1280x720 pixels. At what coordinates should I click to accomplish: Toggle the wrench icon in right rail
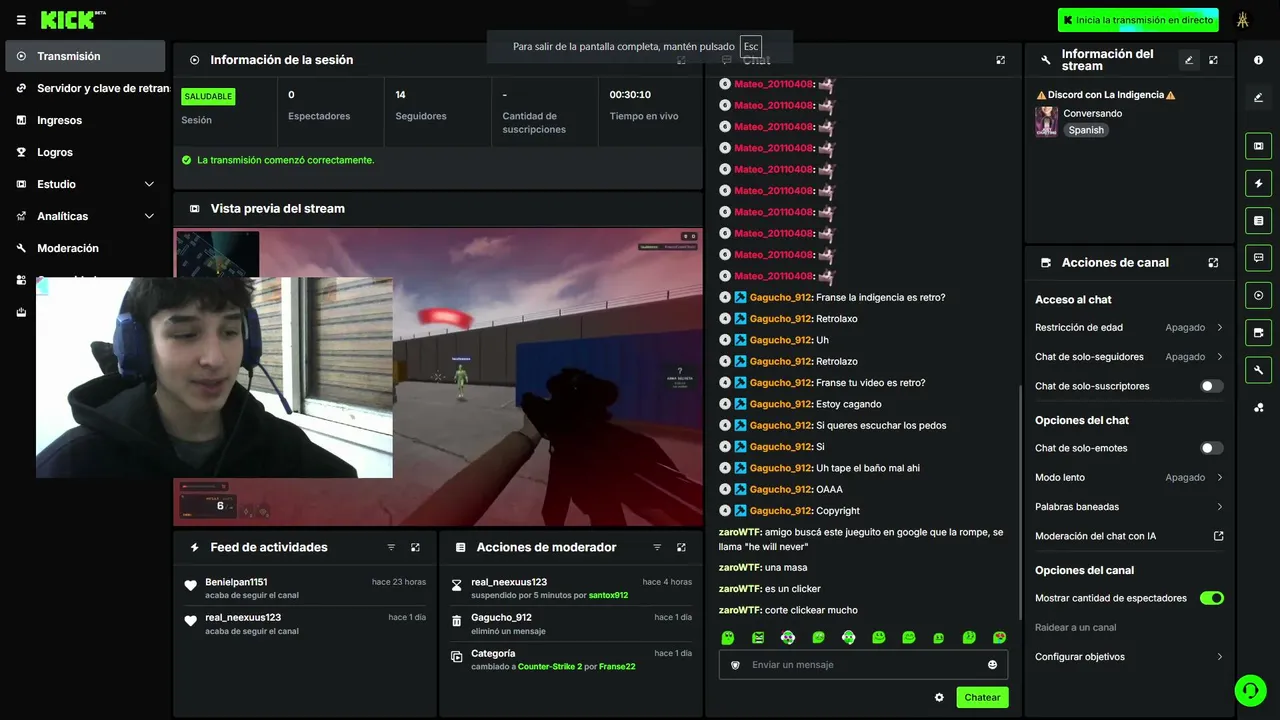(x=1258, y=370)
